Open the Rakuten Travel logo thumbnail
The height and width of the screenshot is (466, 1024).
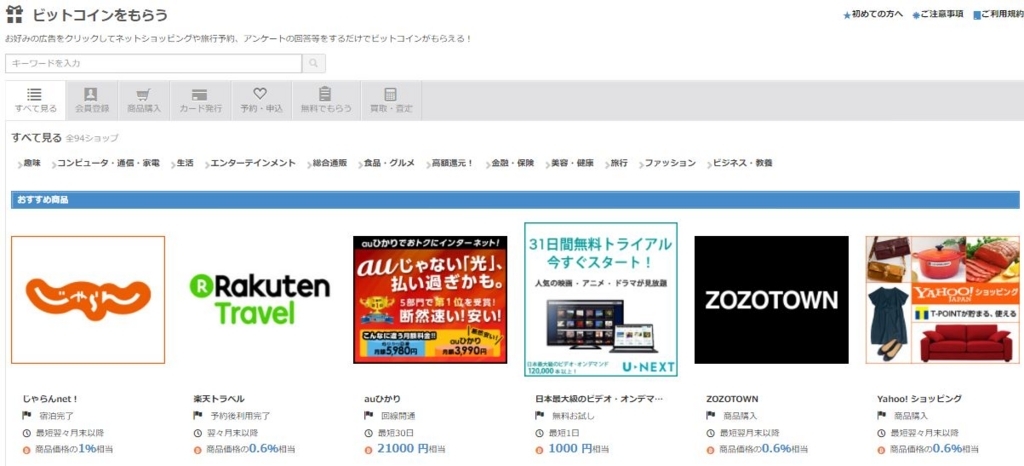259,300
